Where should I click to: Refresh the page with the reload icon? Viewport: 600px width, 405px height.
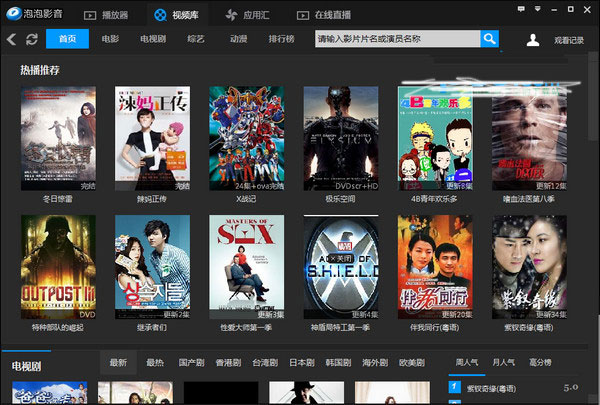(x=32, y=39)
